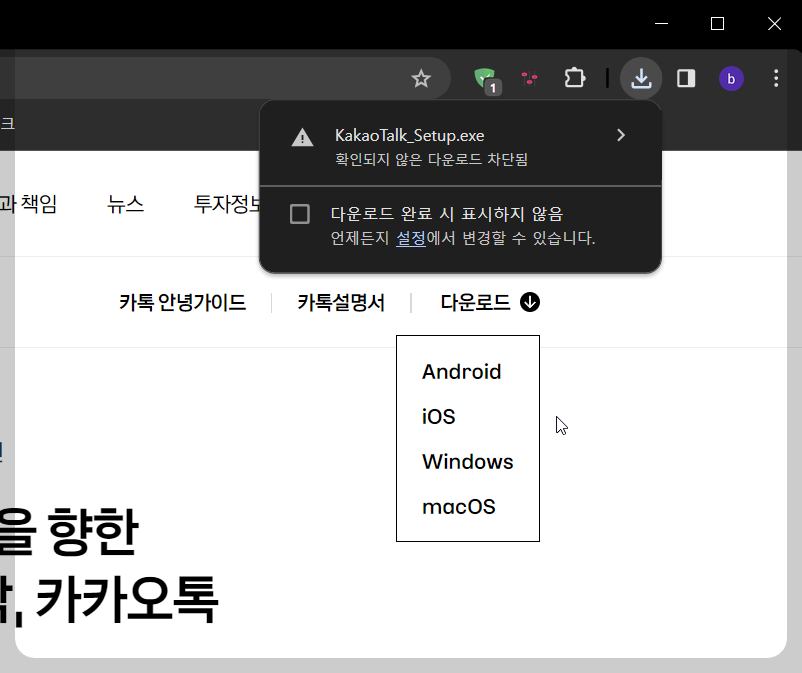Viewport: 802px width, 673px height.
Task: Open the 설정 link in downloads popup
Action: click(411, 238)
